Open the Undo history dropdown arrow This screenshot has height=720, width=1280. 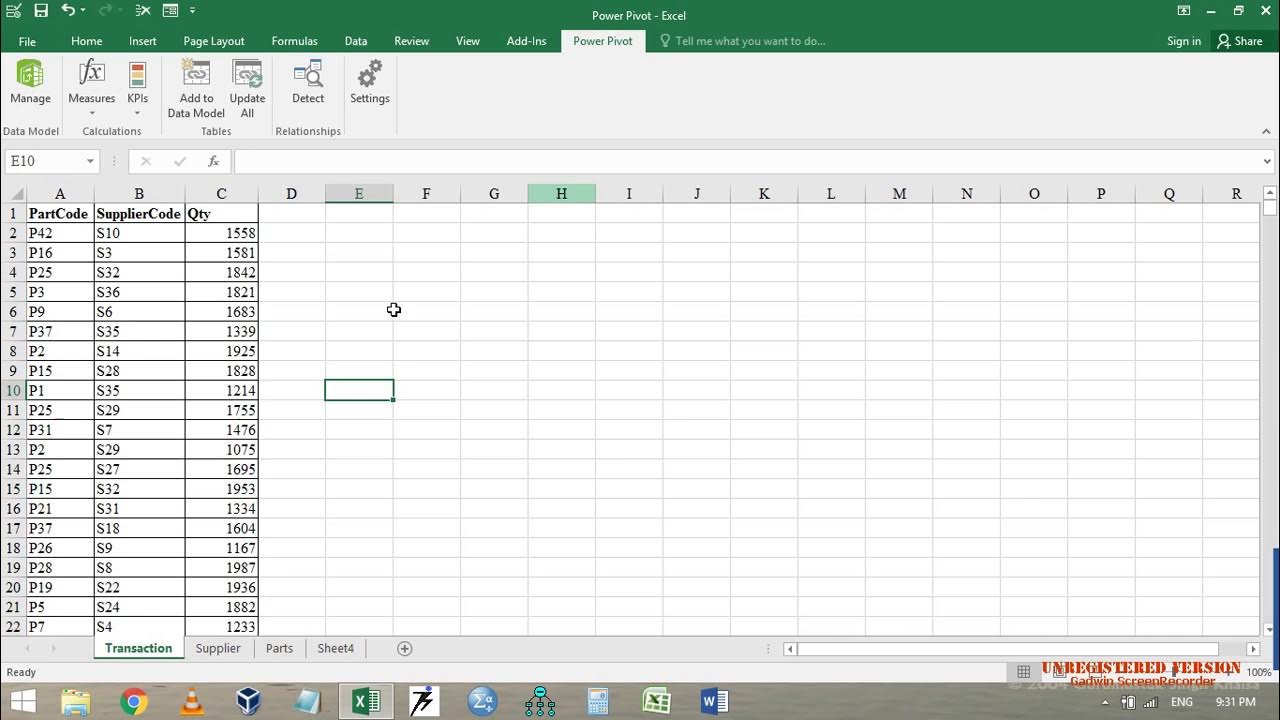[x=82, y=11]
